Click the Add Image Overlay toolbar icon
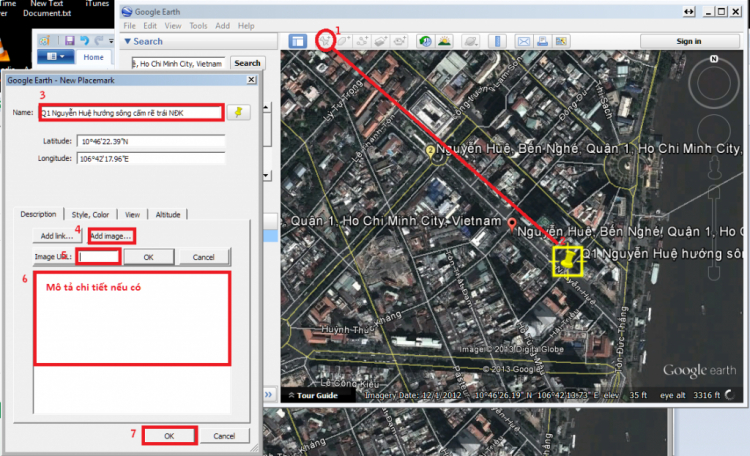This screenshot has width=750, height=456. click(381, 41)
